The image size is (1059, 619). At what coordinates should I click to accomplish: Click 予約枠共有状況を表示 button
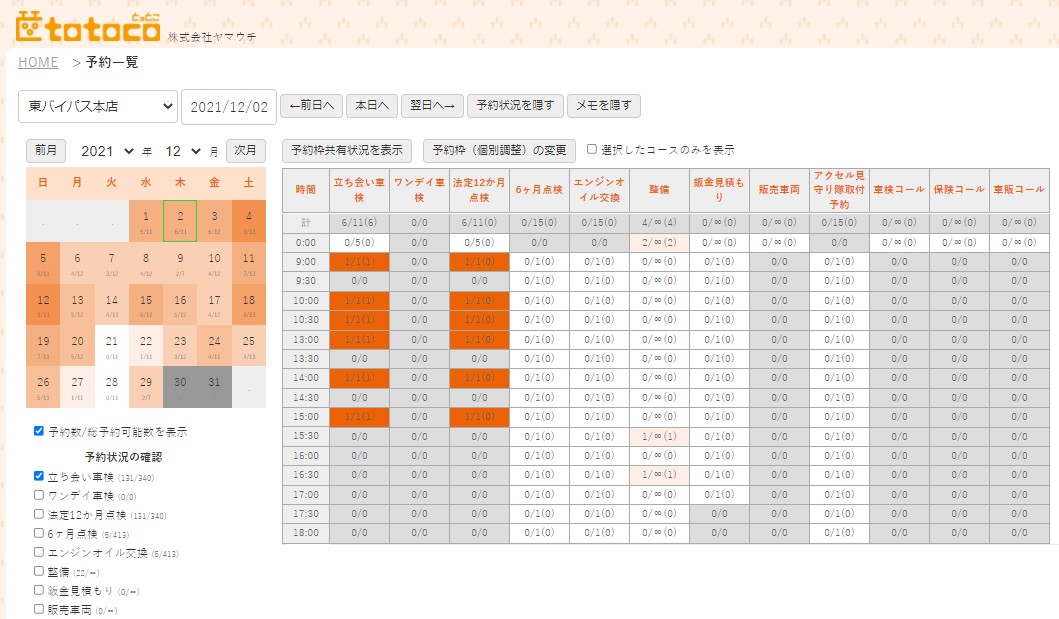[347, 151]
